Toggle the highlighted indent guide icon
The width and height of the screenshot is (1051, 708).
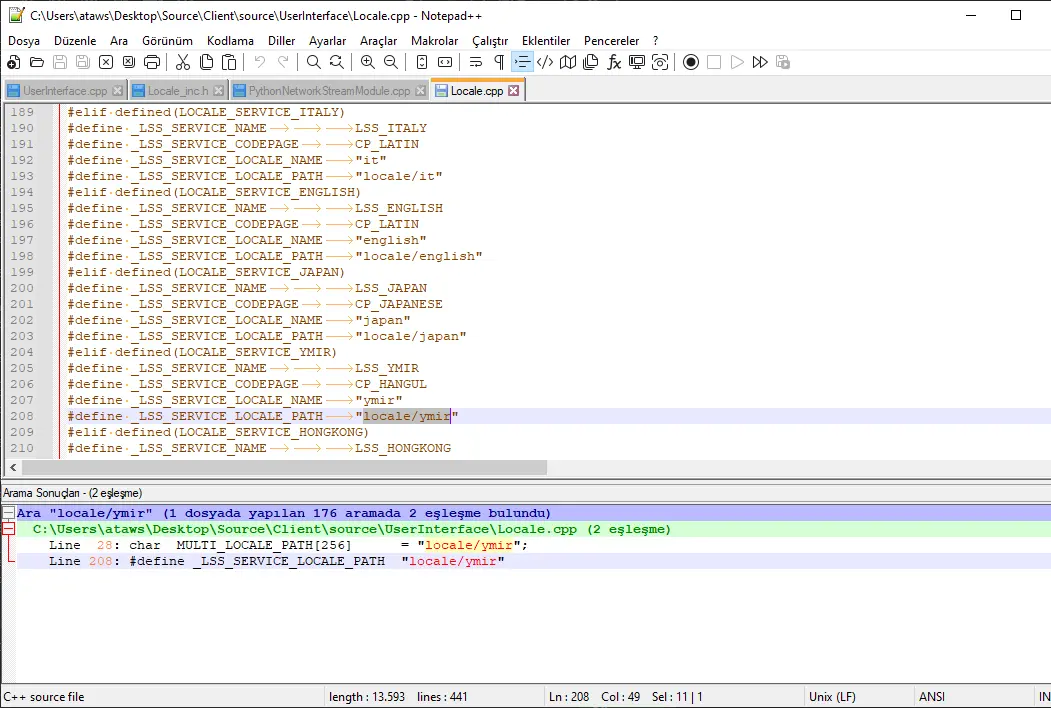(x=521, y=62)
